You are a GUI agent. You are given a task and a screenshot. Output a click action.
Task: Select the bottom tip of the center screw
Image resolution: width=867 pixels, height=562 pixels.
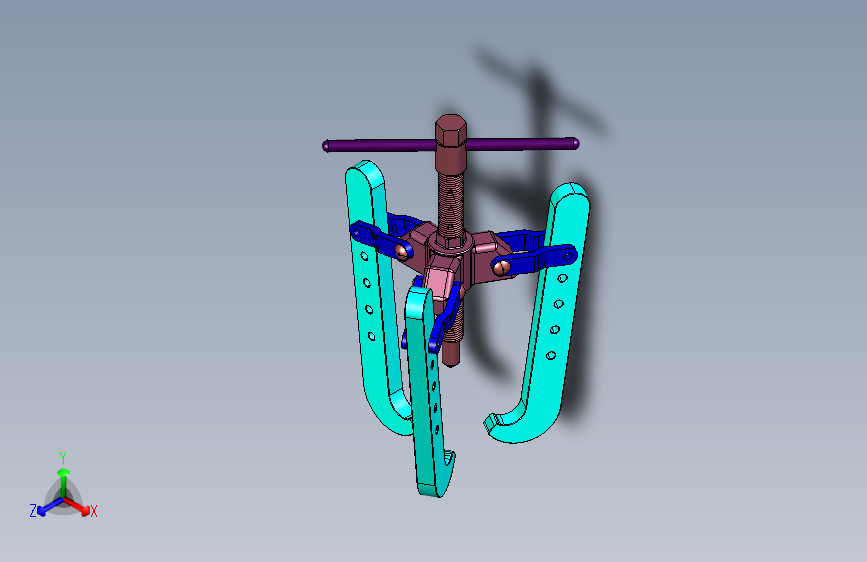click(x=451, y=354)
